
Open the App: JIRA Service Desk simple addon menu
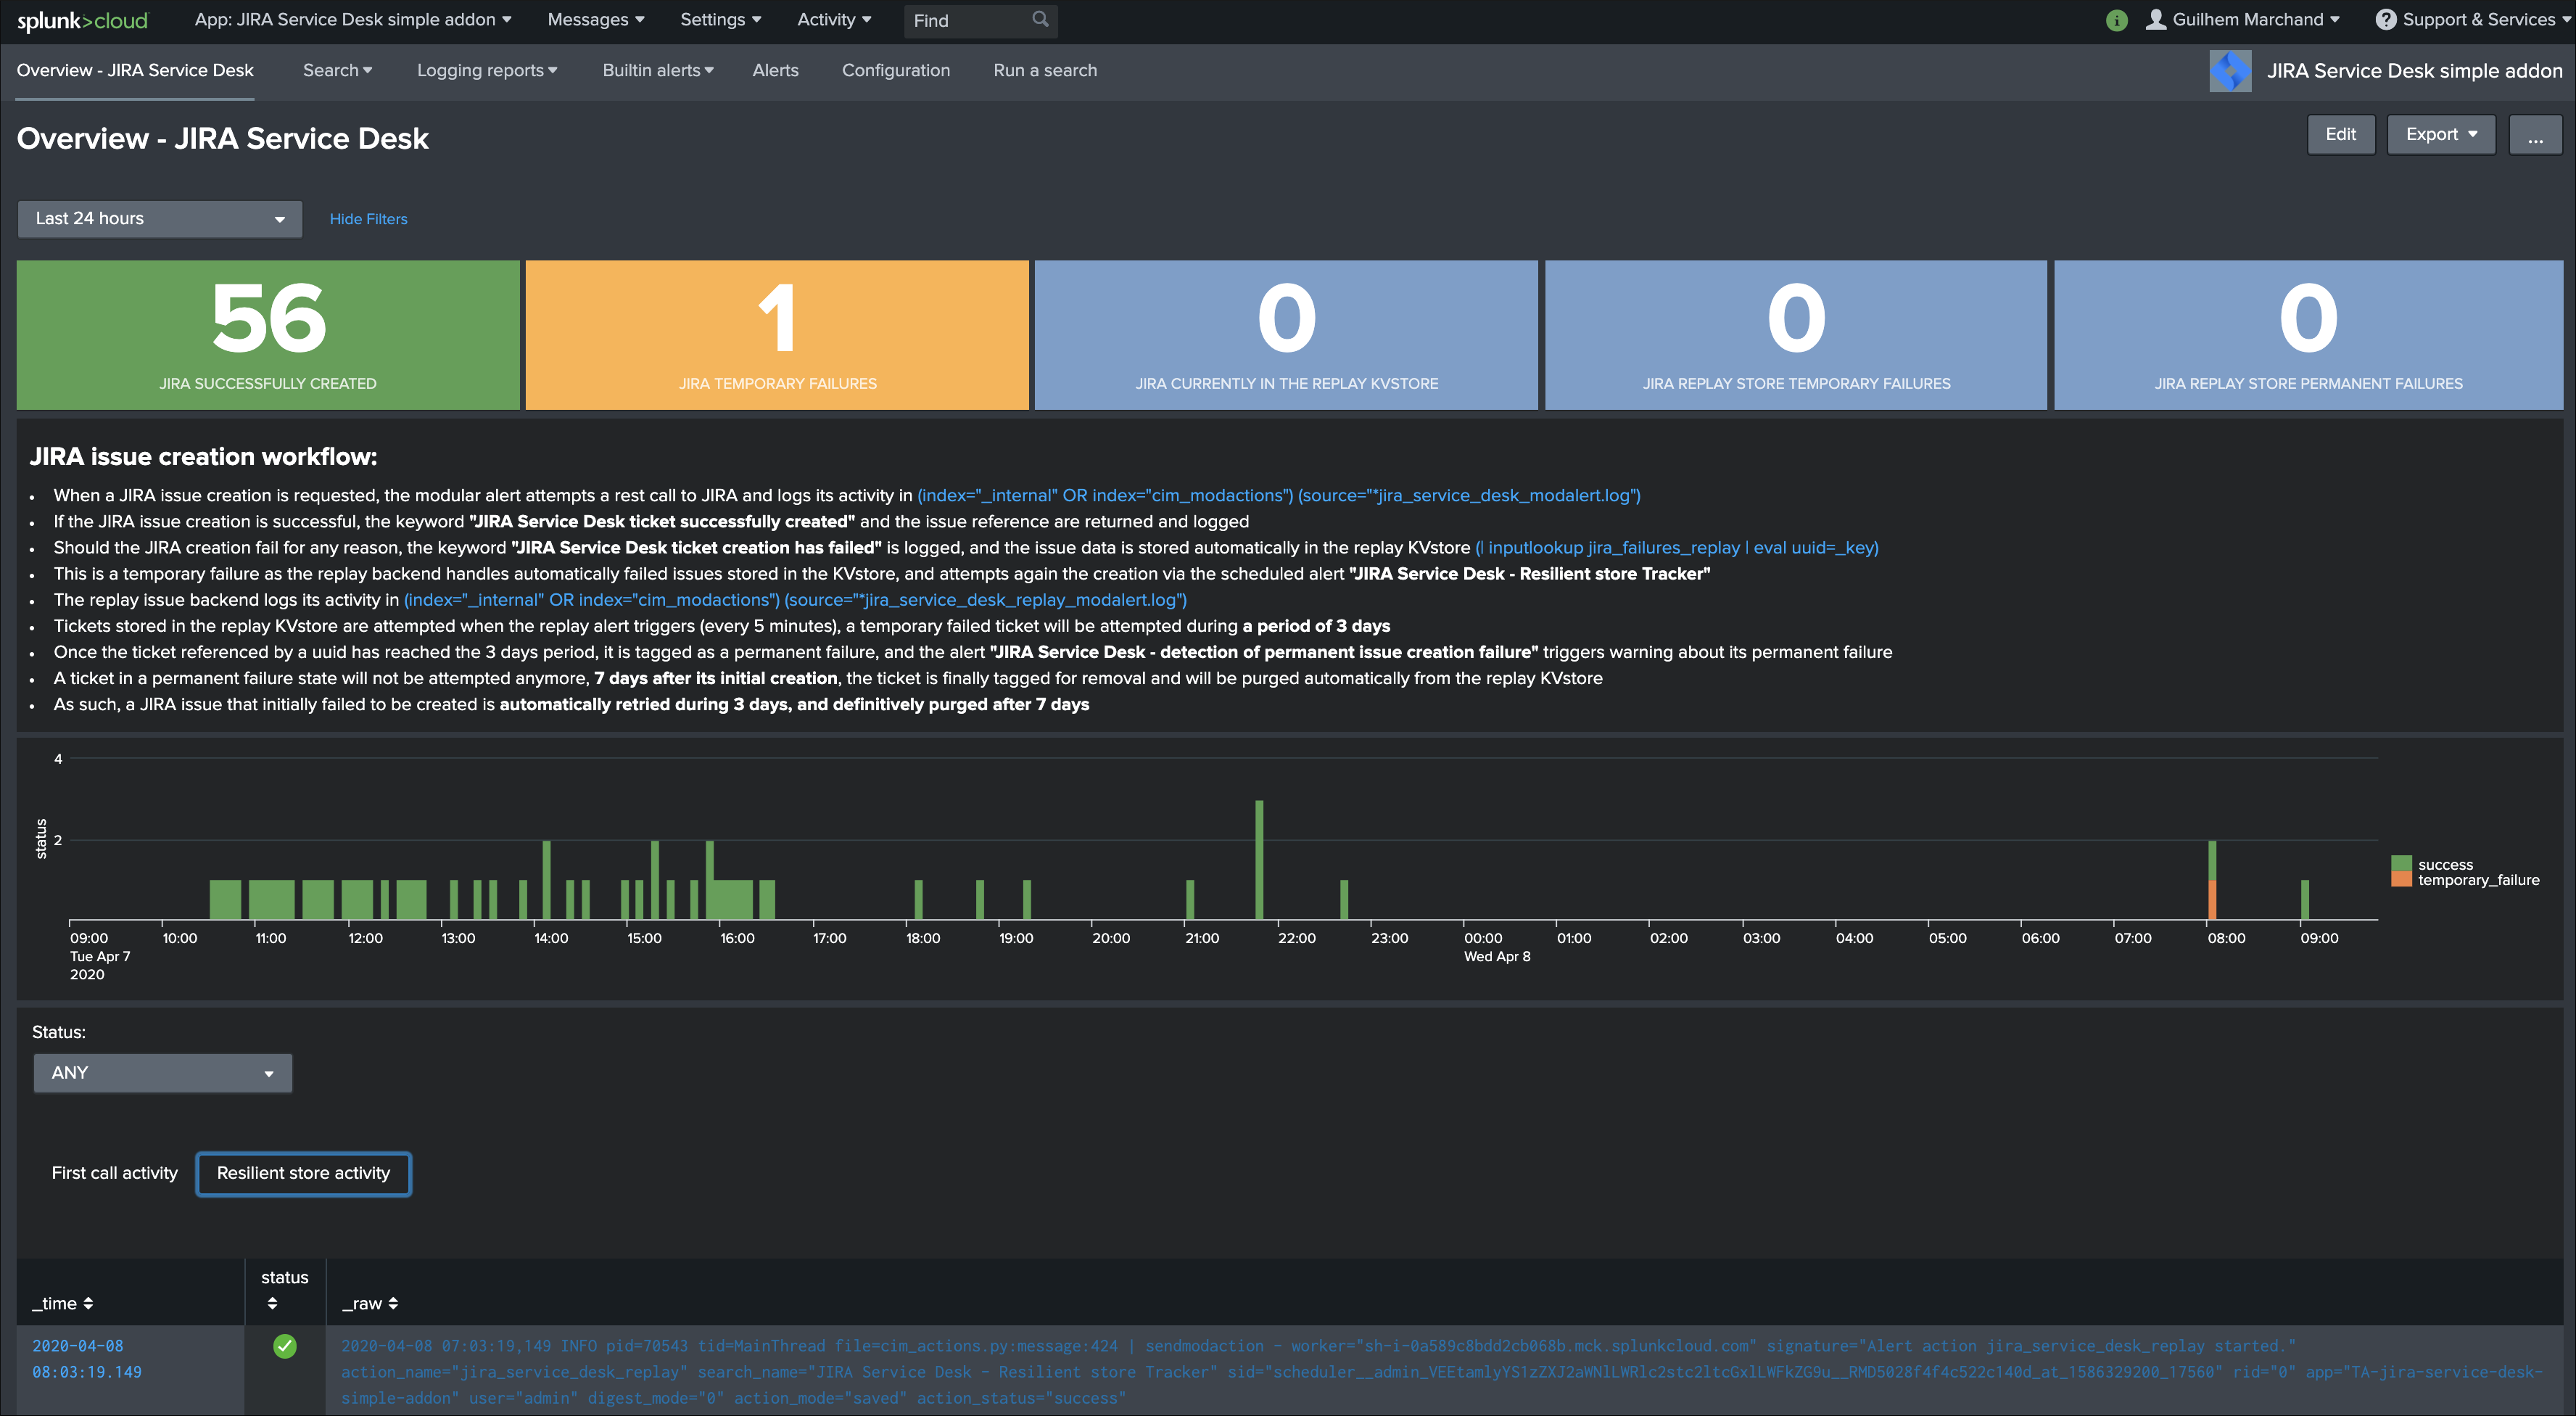(x=353, y=19)
